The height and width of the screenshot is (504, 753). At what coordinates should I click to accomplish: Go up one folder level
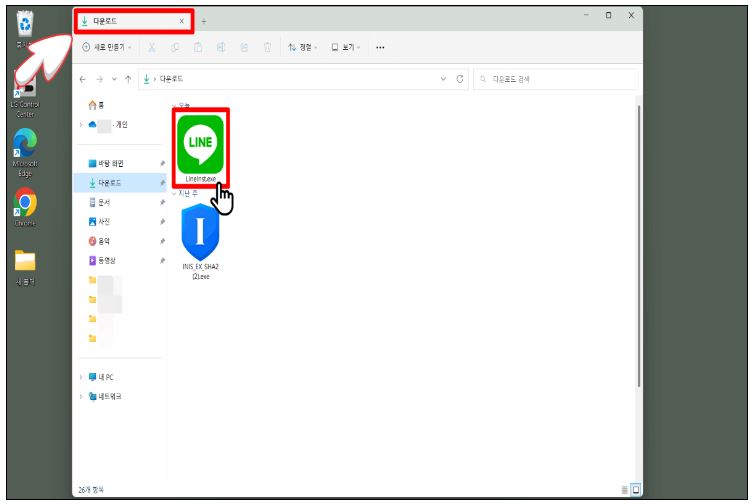click(128, 79)
